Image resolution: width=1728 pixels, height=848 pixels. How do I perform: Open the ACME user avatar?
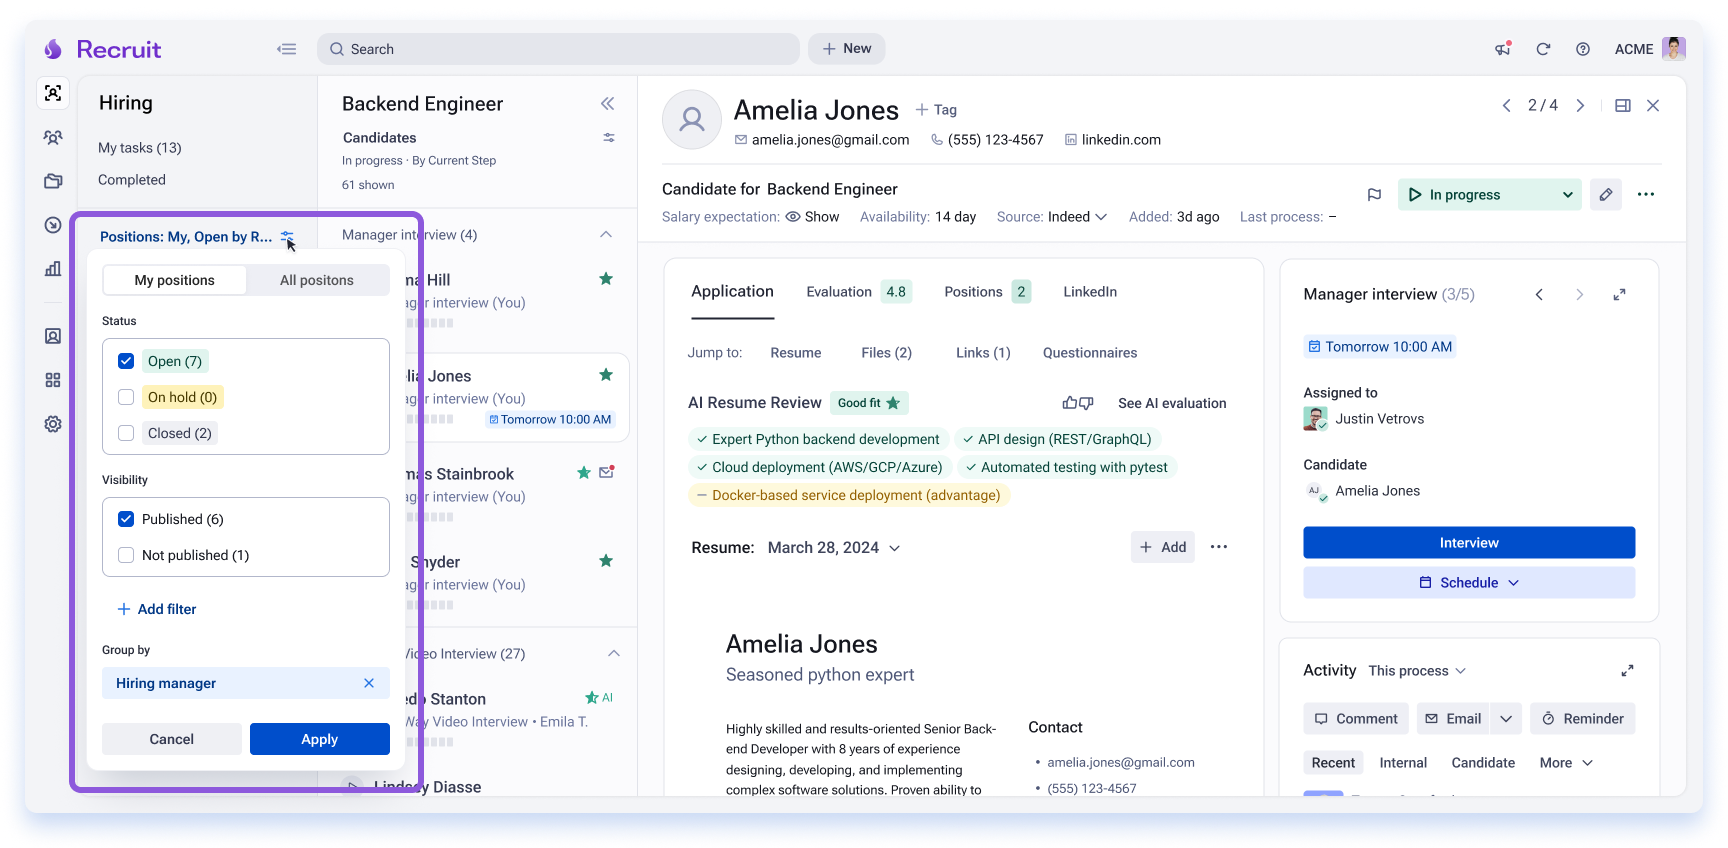pos(1674,48)
